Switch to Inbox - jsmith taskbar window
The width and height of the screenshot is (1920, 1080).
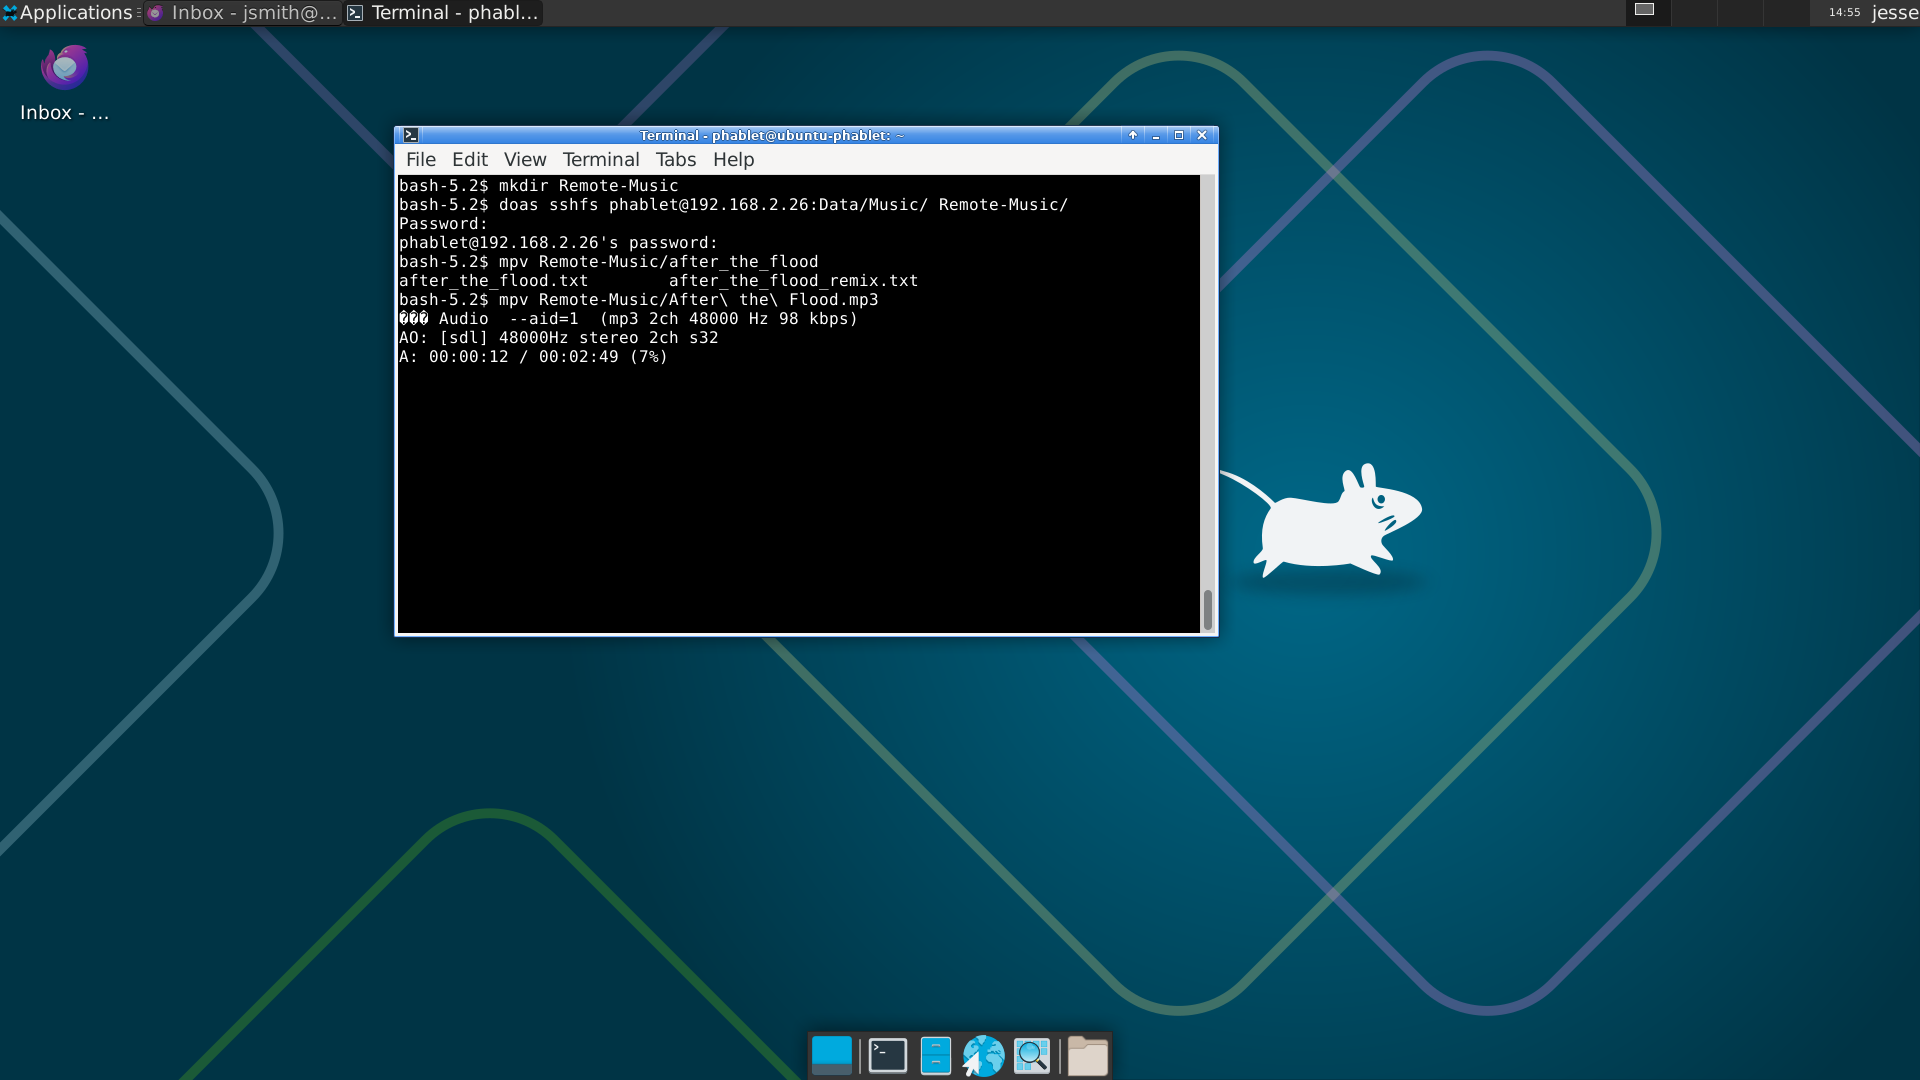tap(243, 13)
